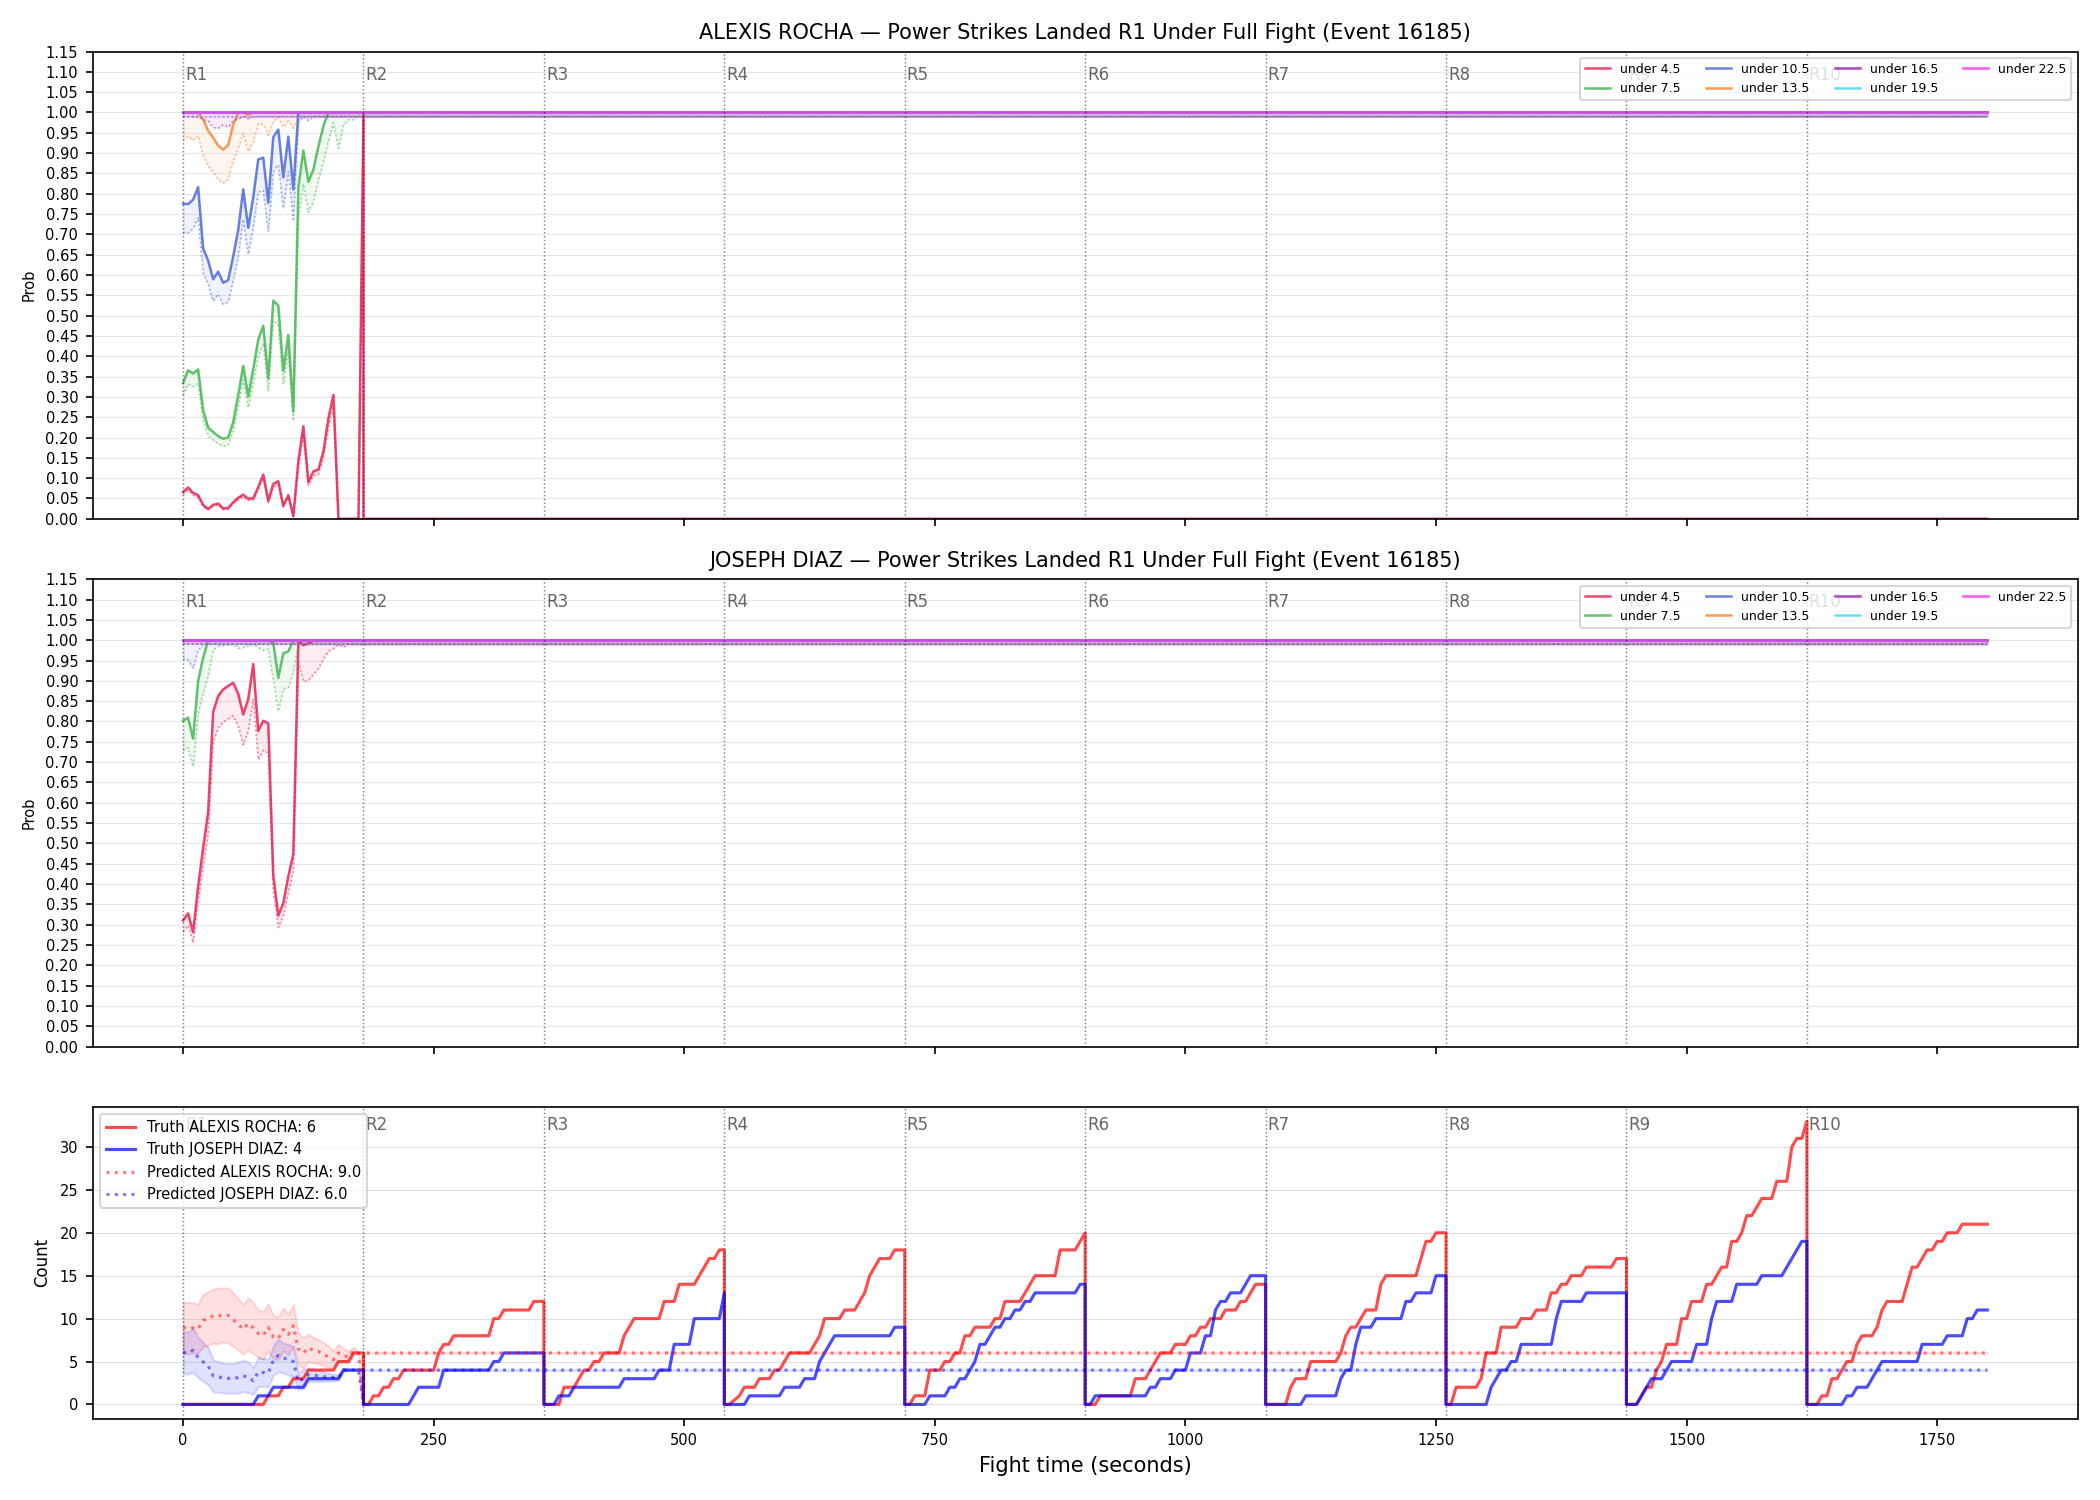Image resolution: width=2100 pixels, height=1500 pixels.
Task: Click 'Truth JOSEPH DIAZ: 4' legend entry
Action: [204, 1149]
